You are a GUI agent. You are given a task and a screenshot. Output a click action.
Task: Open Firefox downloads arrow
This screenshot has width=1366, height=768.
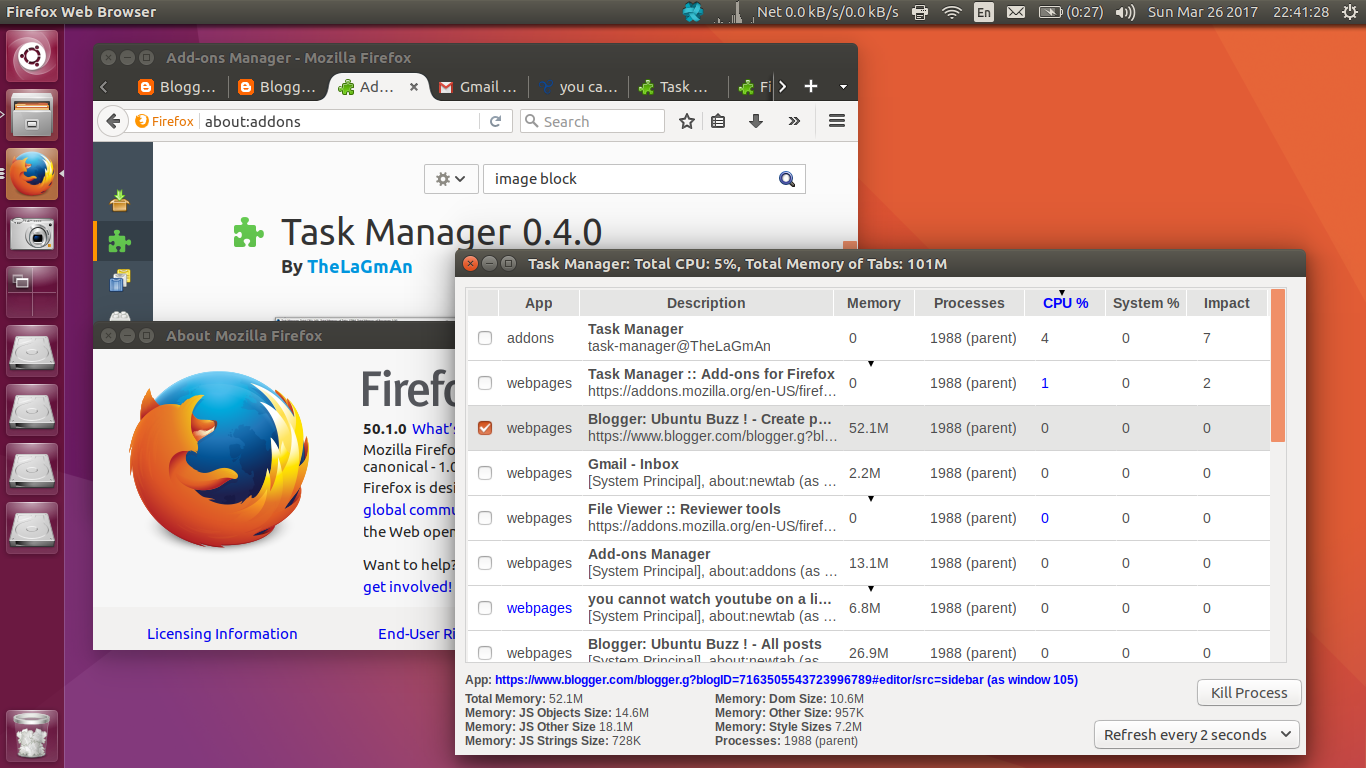click(756, 121)
